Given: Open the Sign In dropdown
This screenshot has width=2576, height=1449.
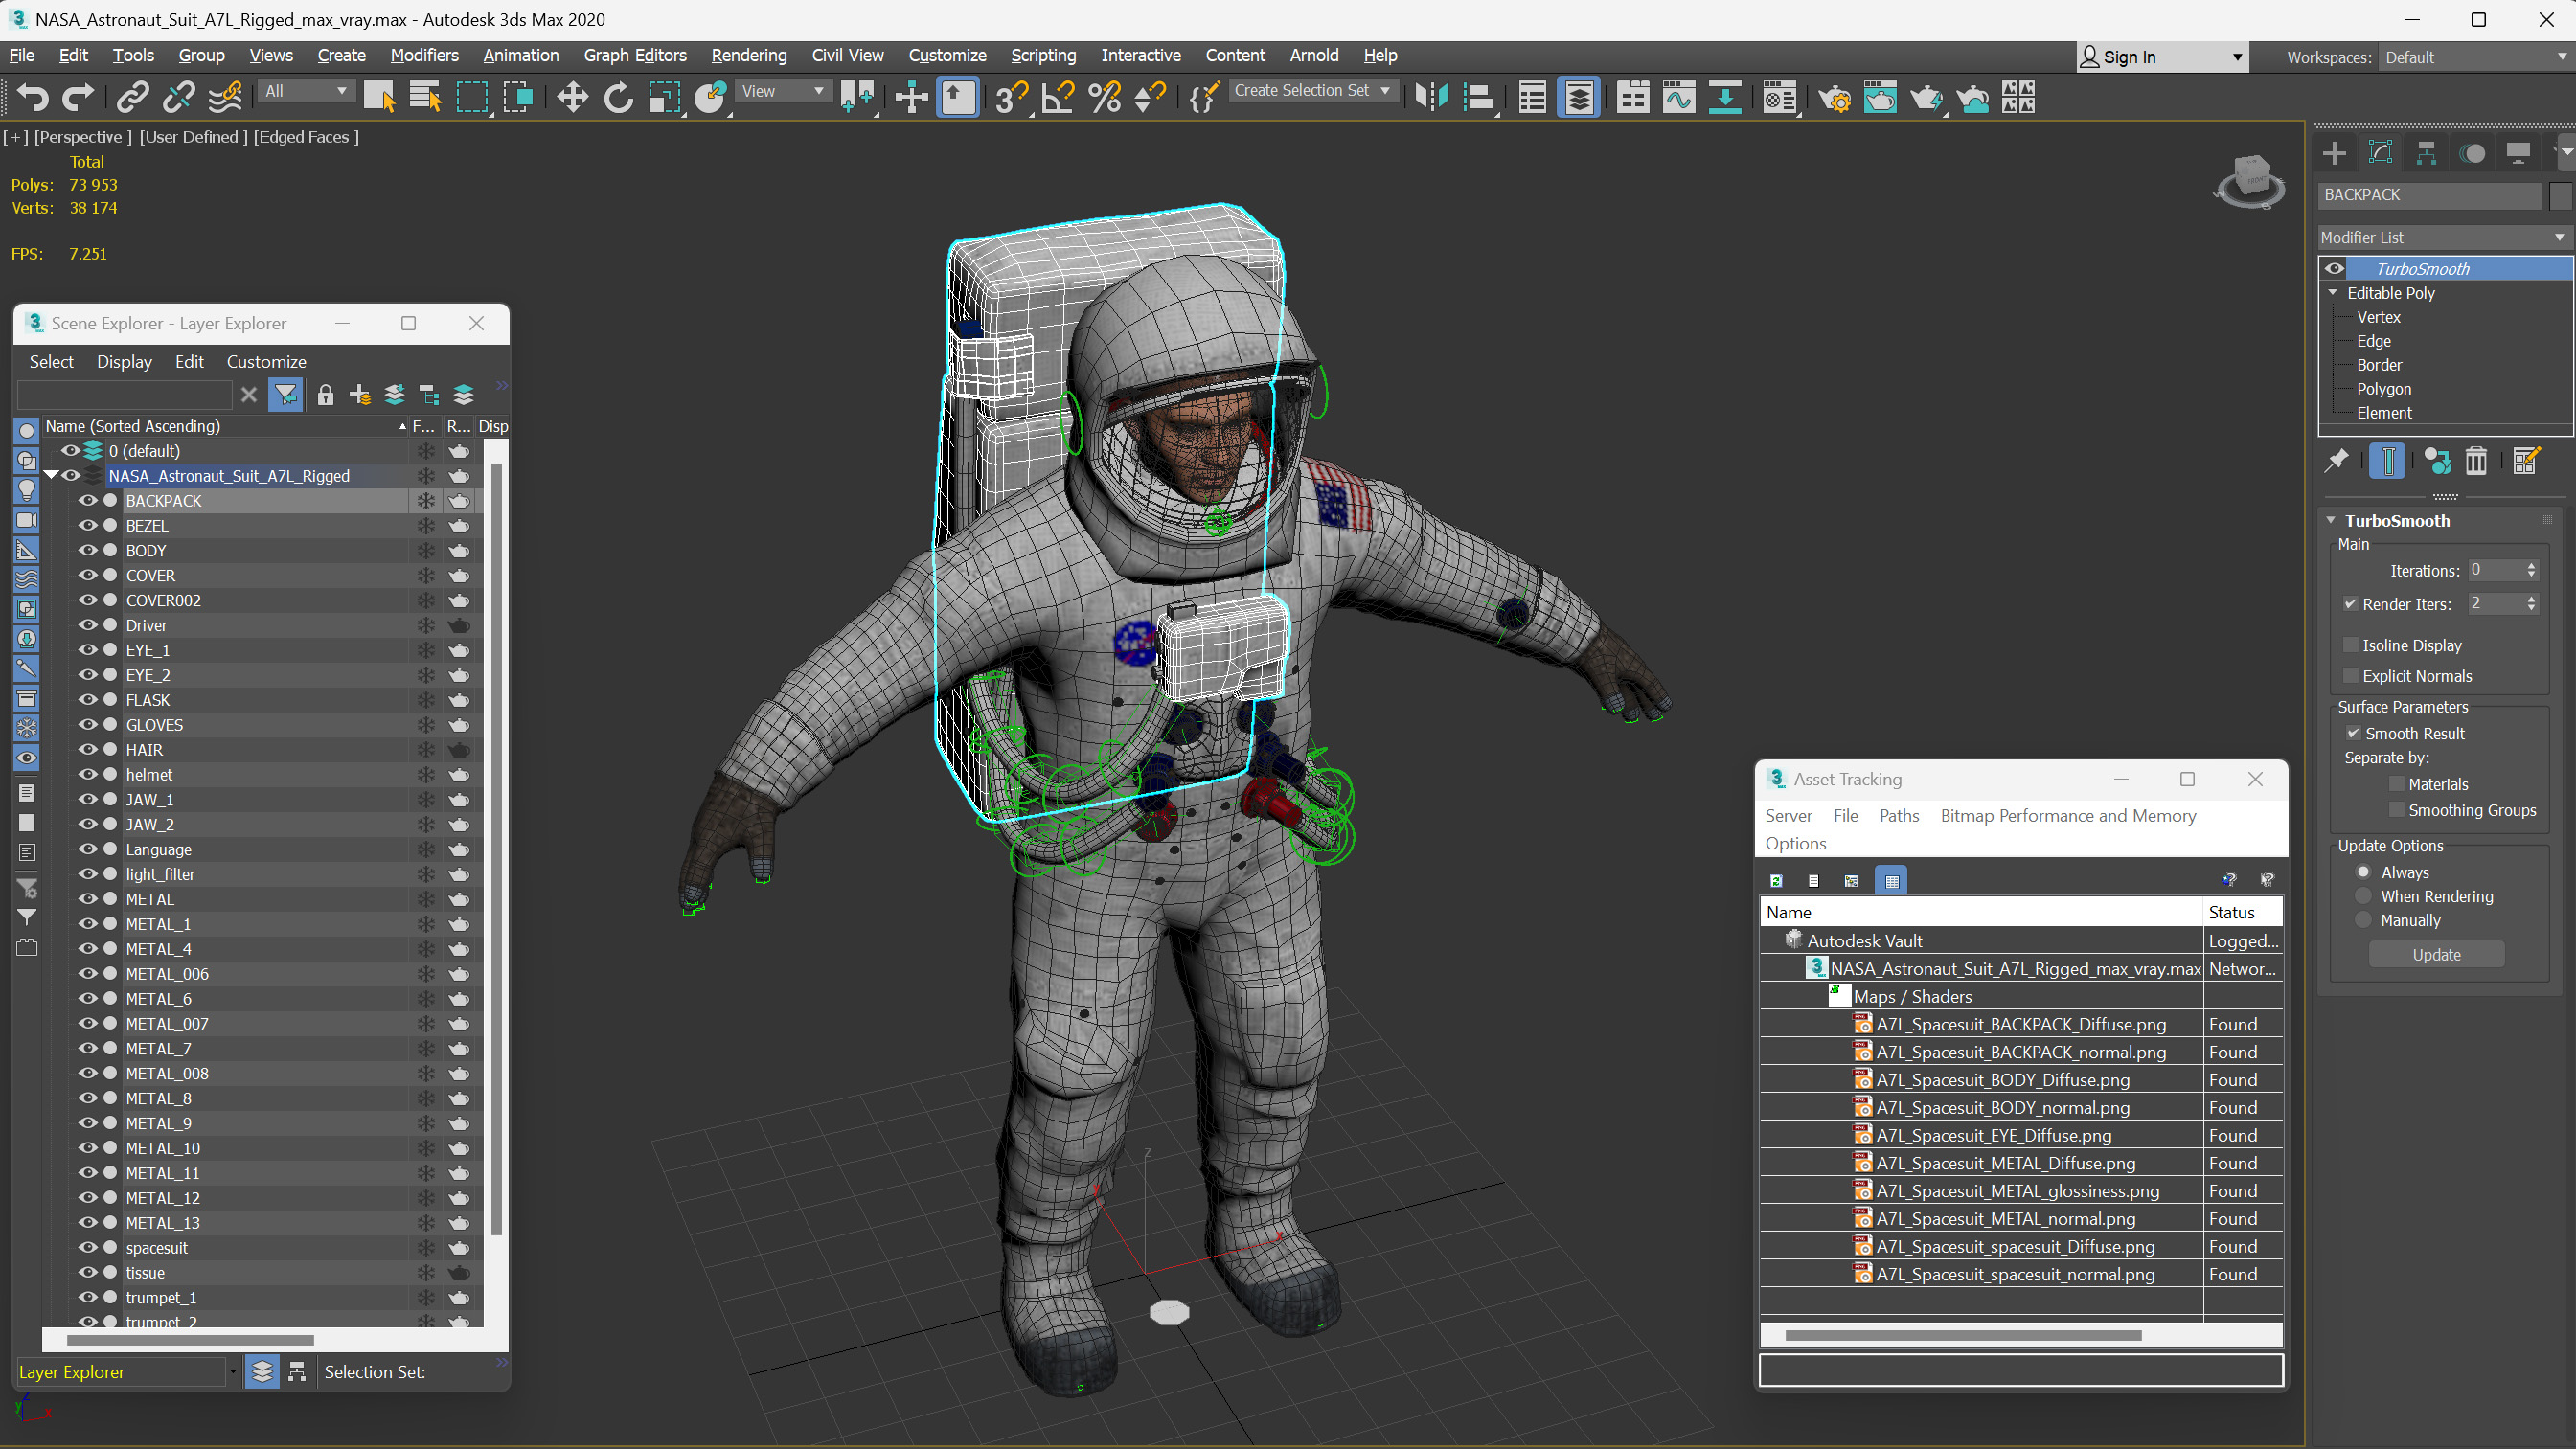Looking at the screenshot, I should pyautogui.click(x=2161, y=57).
